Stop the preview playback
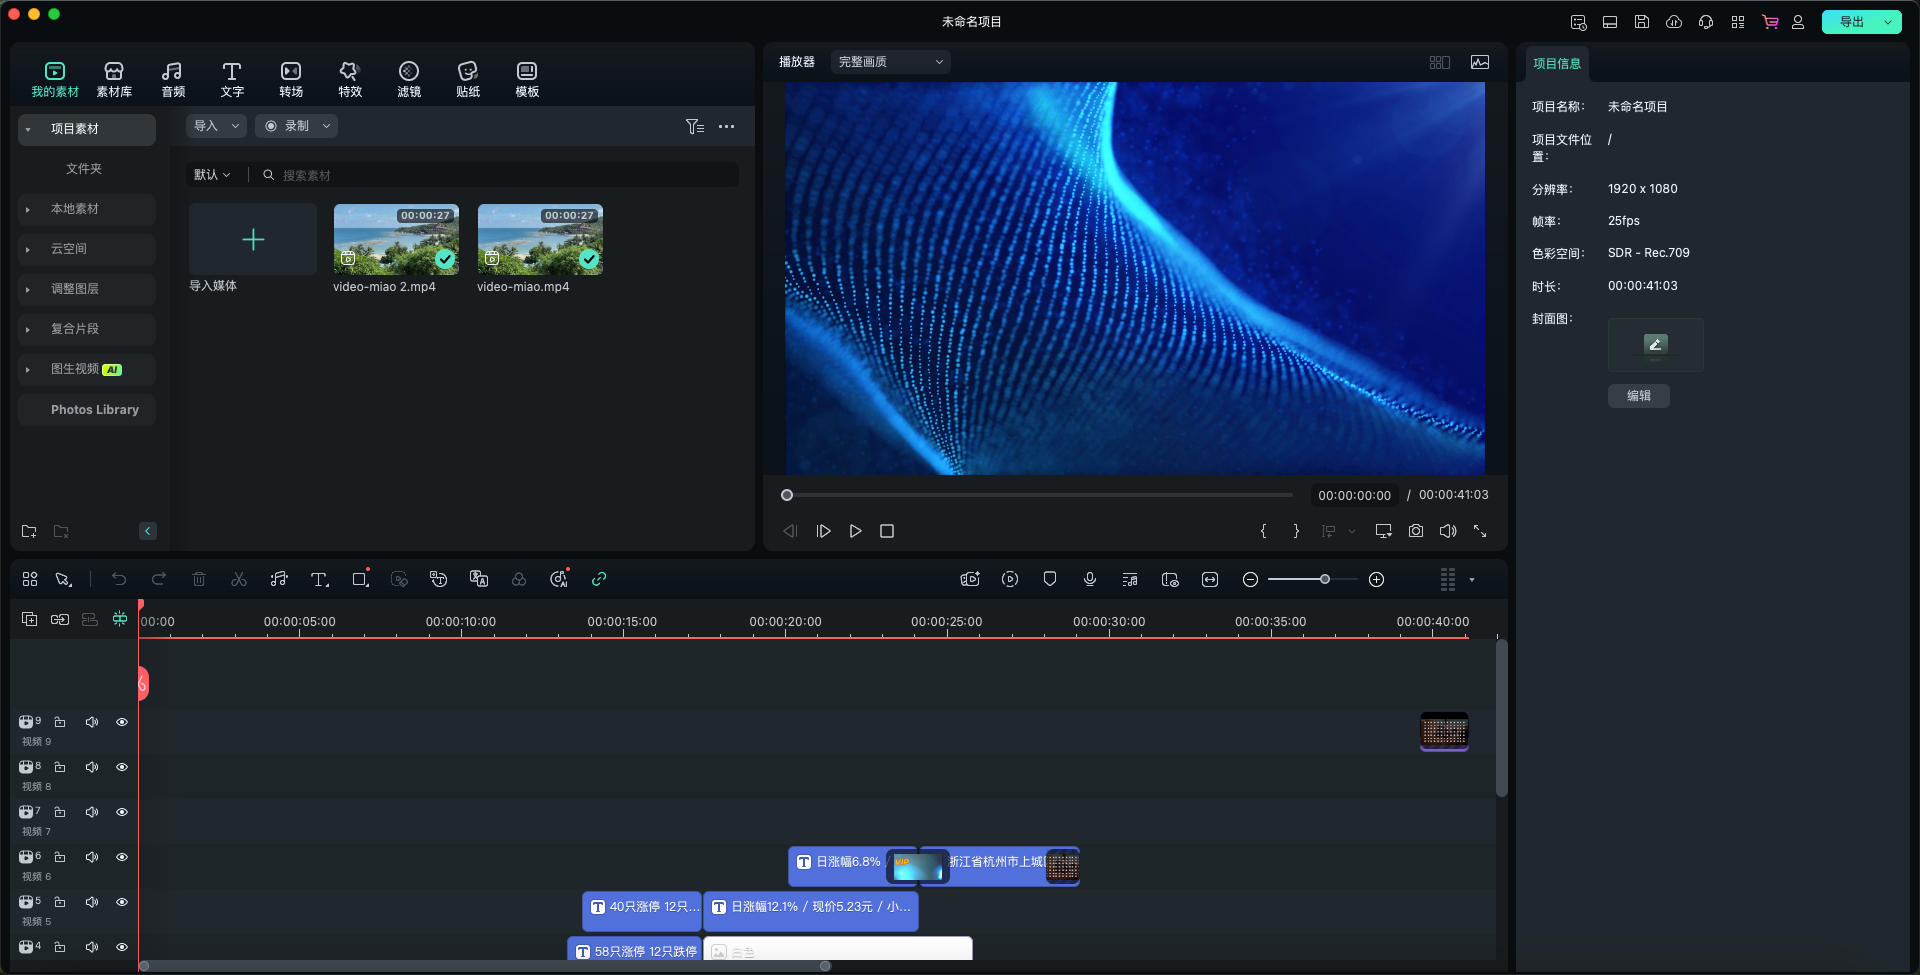The width and height of the screenshot is (1920, 975). click(887, 531)
